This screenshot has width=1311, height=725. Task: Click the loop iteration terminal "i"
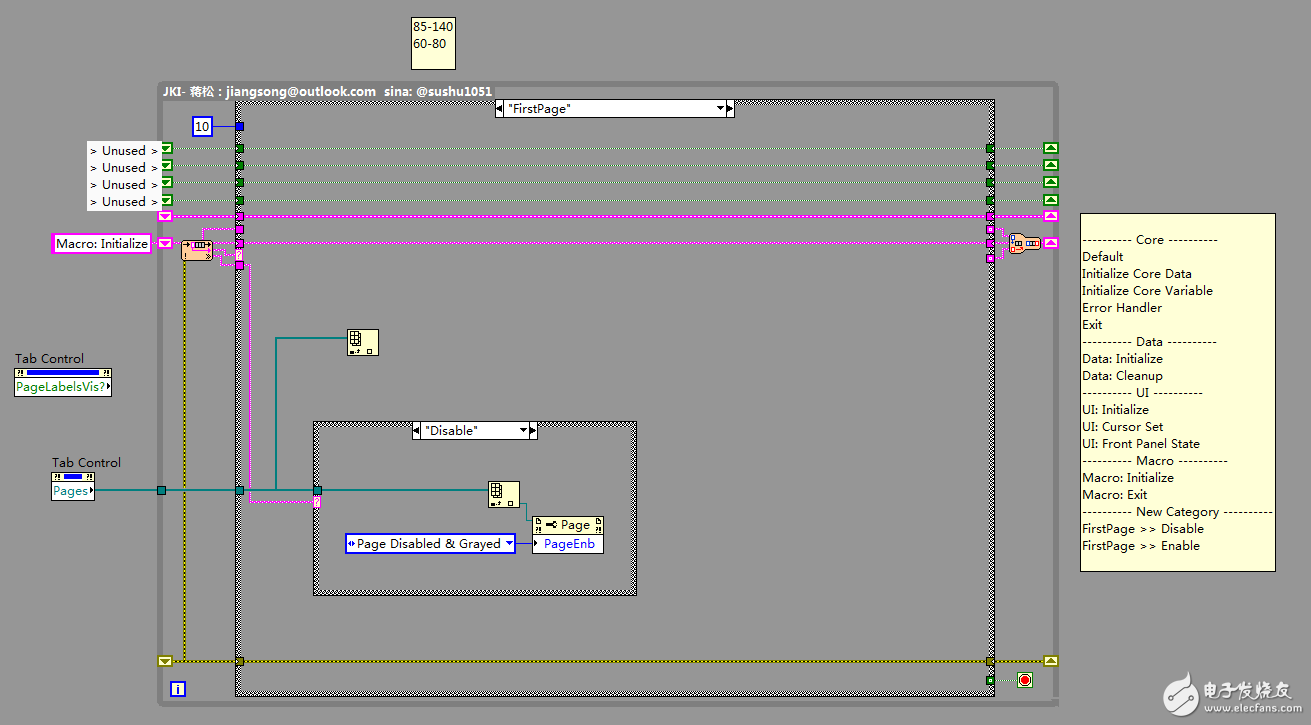click(x=178, y=689)
